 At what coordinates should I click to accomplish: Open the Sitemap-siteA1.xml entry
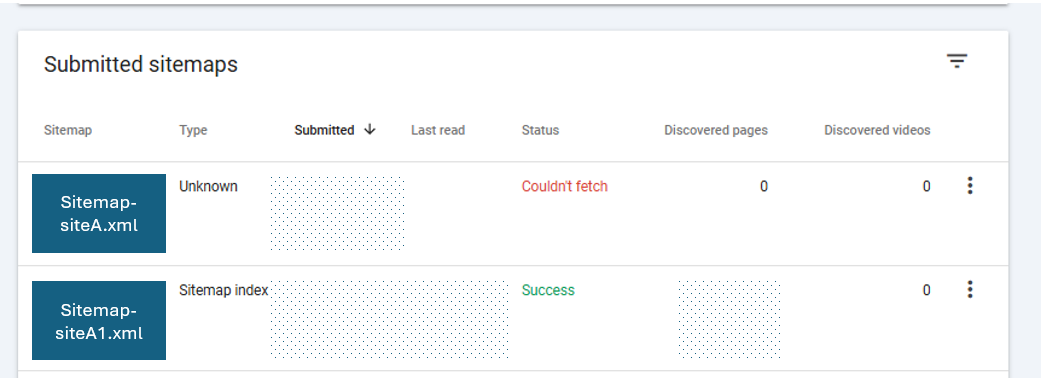click(x=99, y=321)
